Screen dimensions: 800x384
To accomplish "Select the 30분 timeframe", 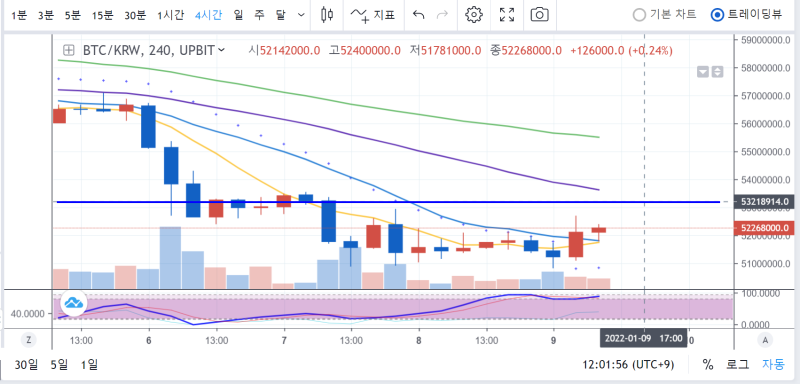I will 135,15.
